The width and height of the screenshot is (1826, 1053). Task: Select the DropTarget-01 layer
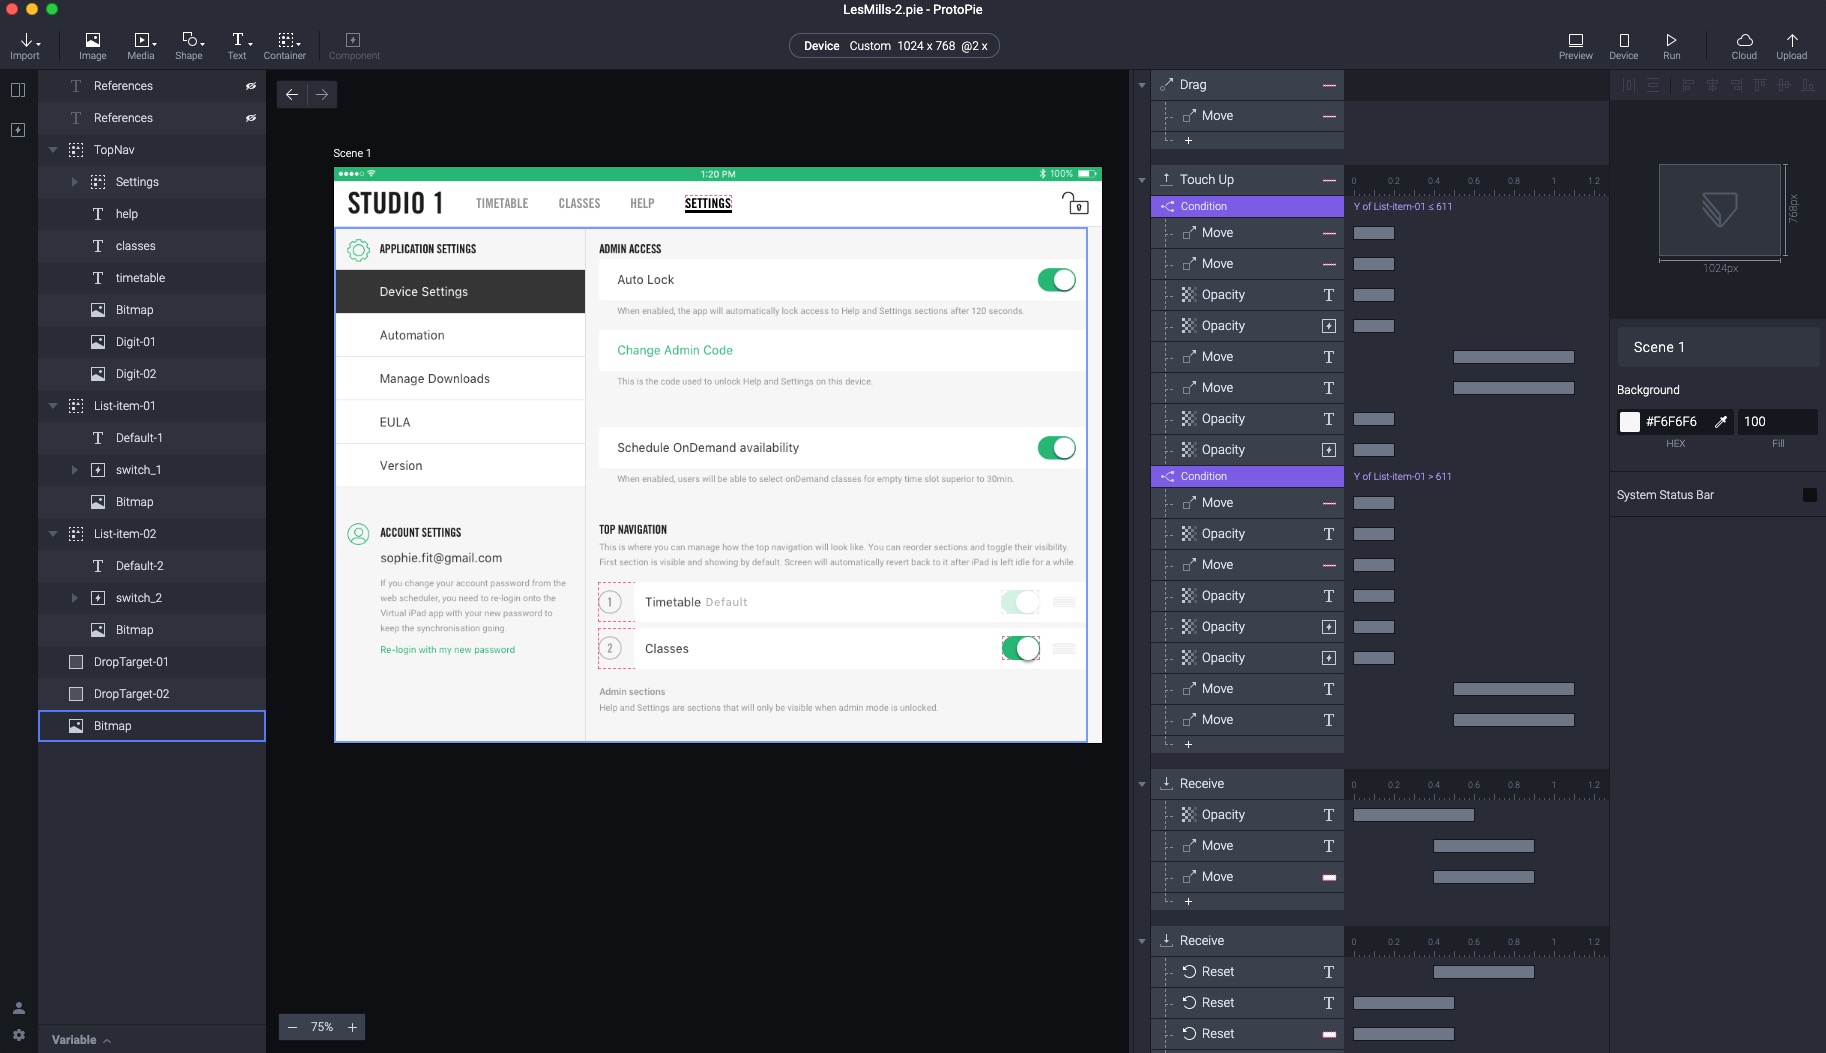[x=152, y=662]
